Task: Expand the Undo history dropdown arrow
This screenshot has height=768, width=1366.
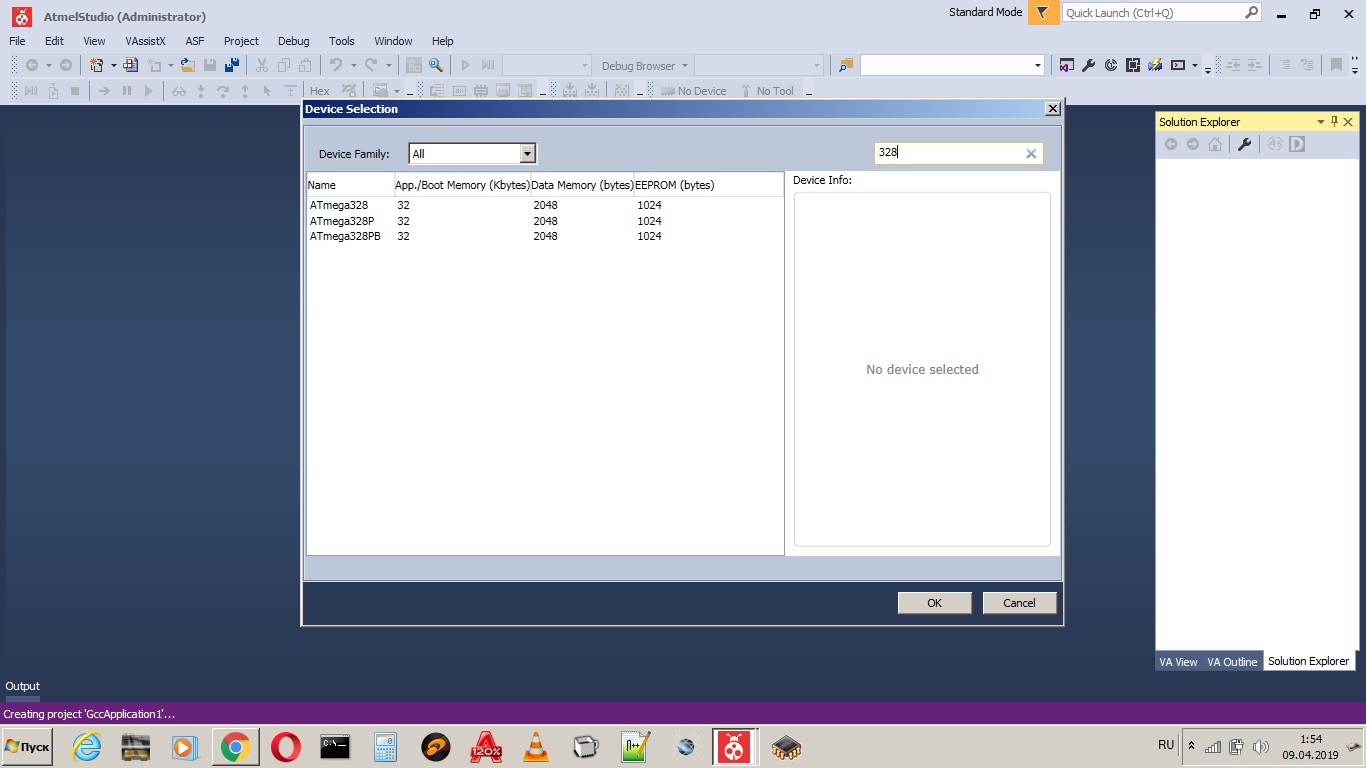Action: coord(353,65)
